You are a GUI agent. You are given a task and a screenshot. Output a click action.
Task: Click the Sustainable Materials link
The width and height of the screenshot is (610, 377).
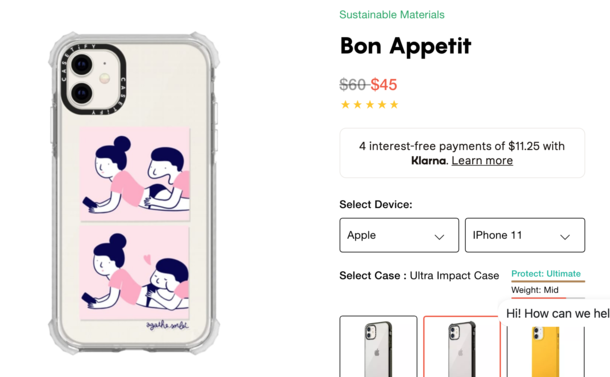pyautogui.click(x=392, y=15)
